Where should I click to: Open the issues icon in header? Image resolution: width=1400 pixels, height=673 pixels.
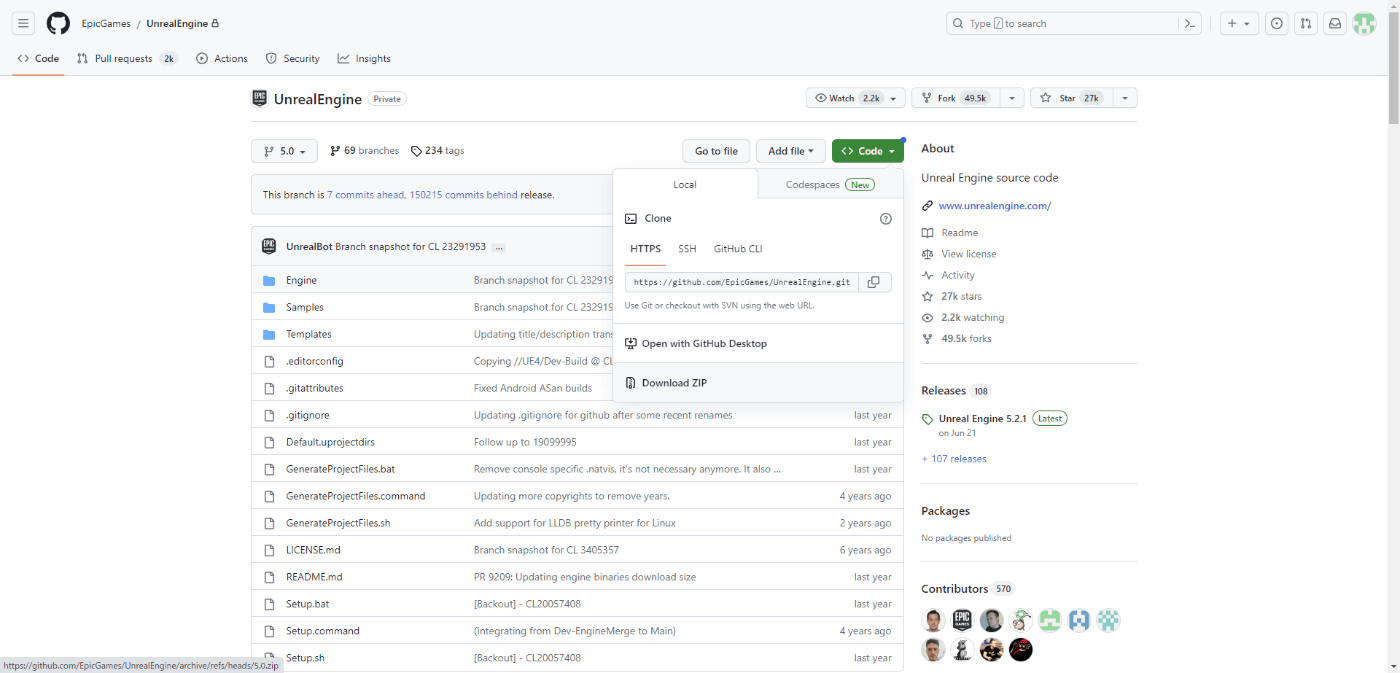[1277, 23]
